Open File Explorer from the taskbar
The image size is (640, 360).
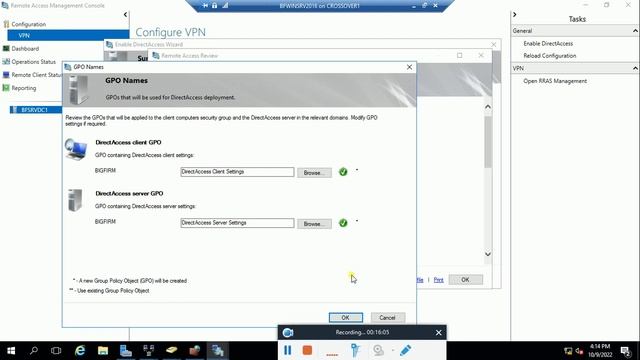[x=103, y=351]
